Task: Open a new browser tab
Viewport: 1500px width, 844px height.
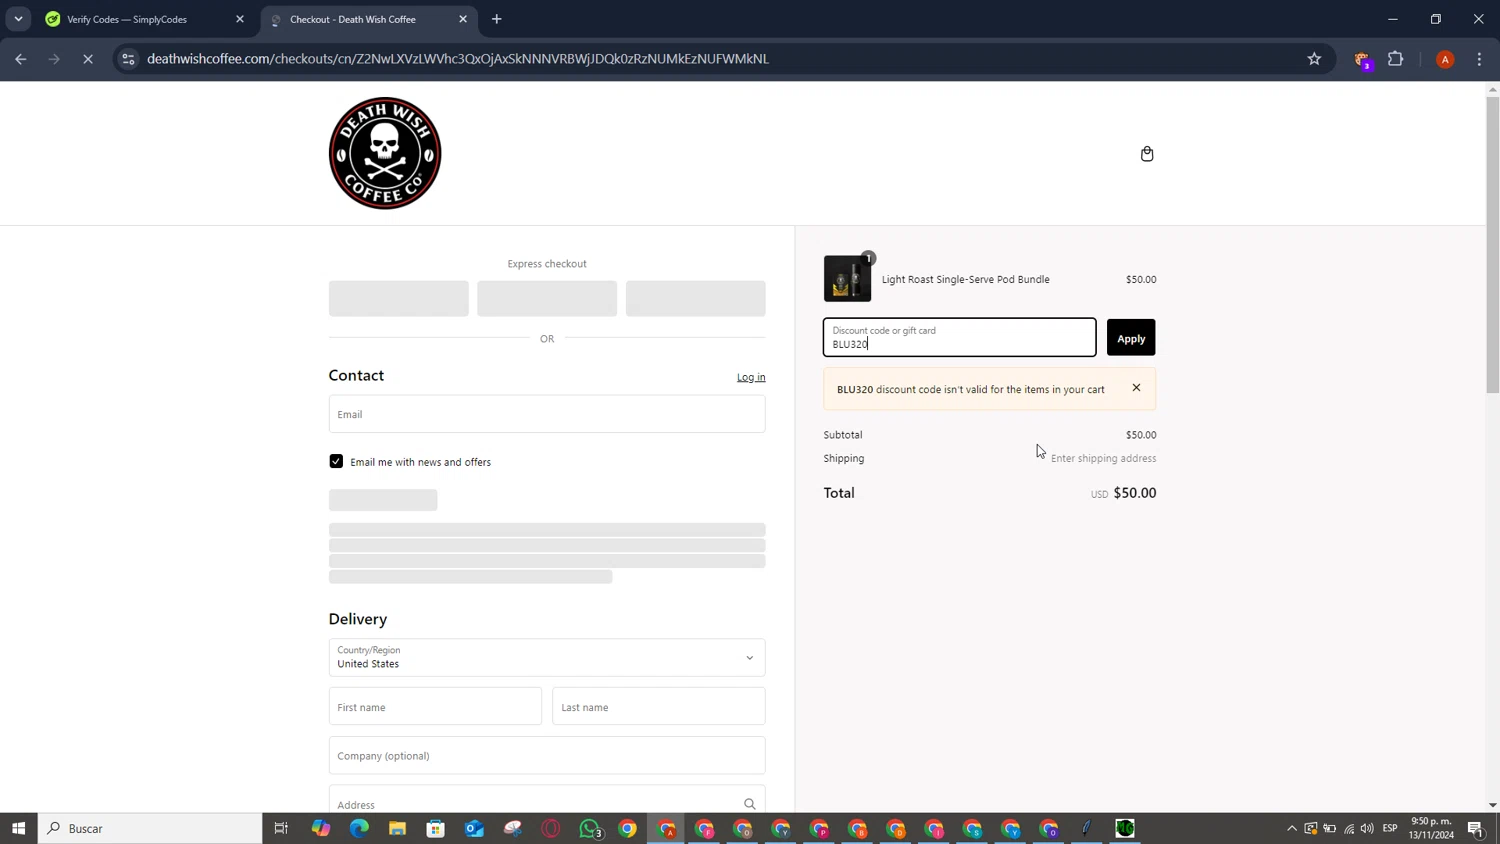Action: [497, 19]
